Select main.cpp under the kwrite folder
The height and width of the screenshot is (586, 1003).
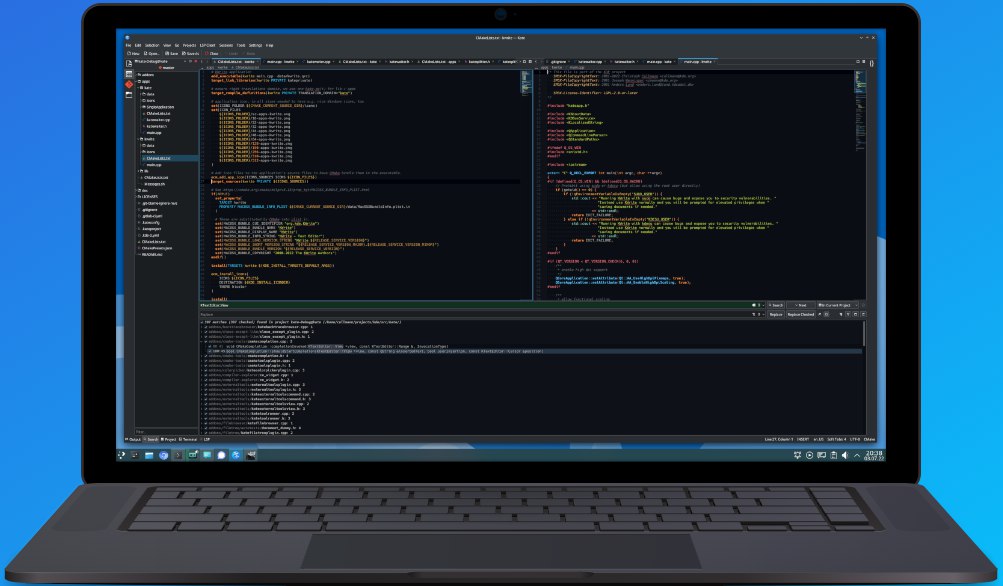pyautogui.click(x=152, y=164)
